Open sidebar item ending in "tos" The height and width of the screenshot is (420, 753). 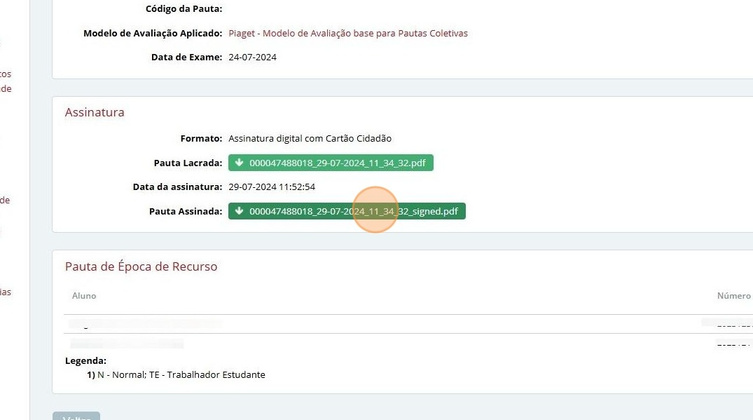tap(6, 74)
